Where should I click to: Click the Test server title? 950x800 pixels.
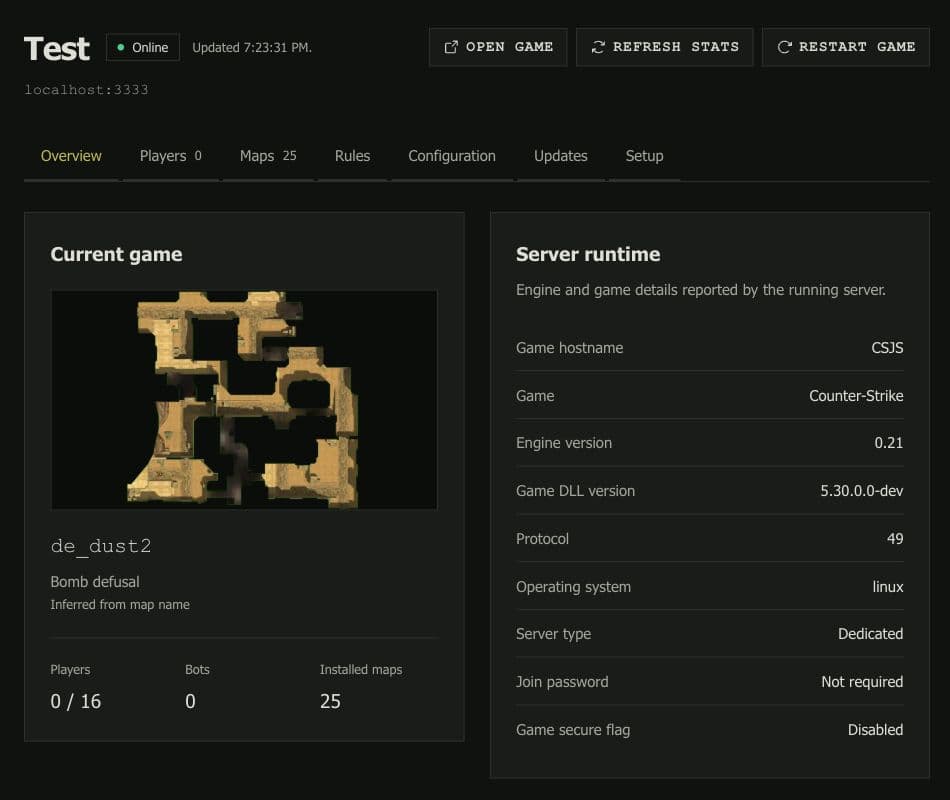pos(57,48)
